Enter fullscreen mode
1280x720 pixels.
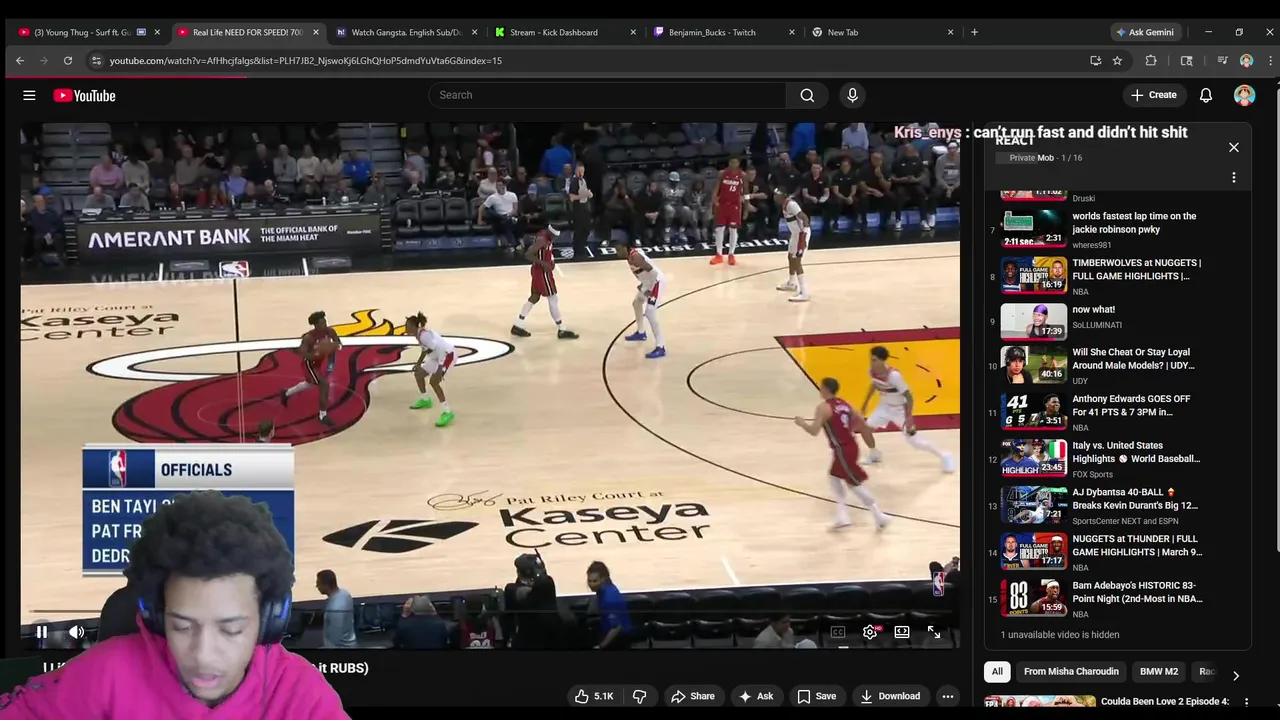[934, 632]
